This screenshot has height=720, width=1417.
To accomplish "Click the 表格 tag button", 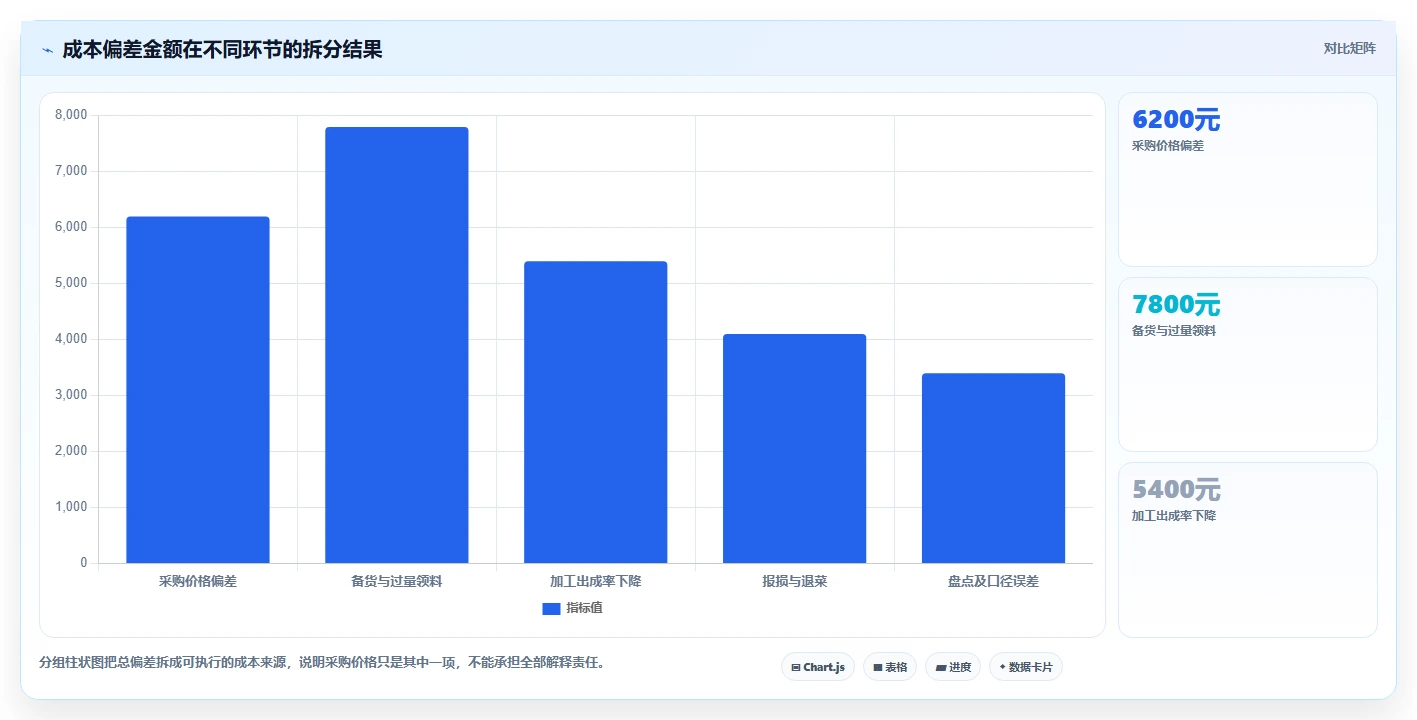I will (x=890, y=667).
